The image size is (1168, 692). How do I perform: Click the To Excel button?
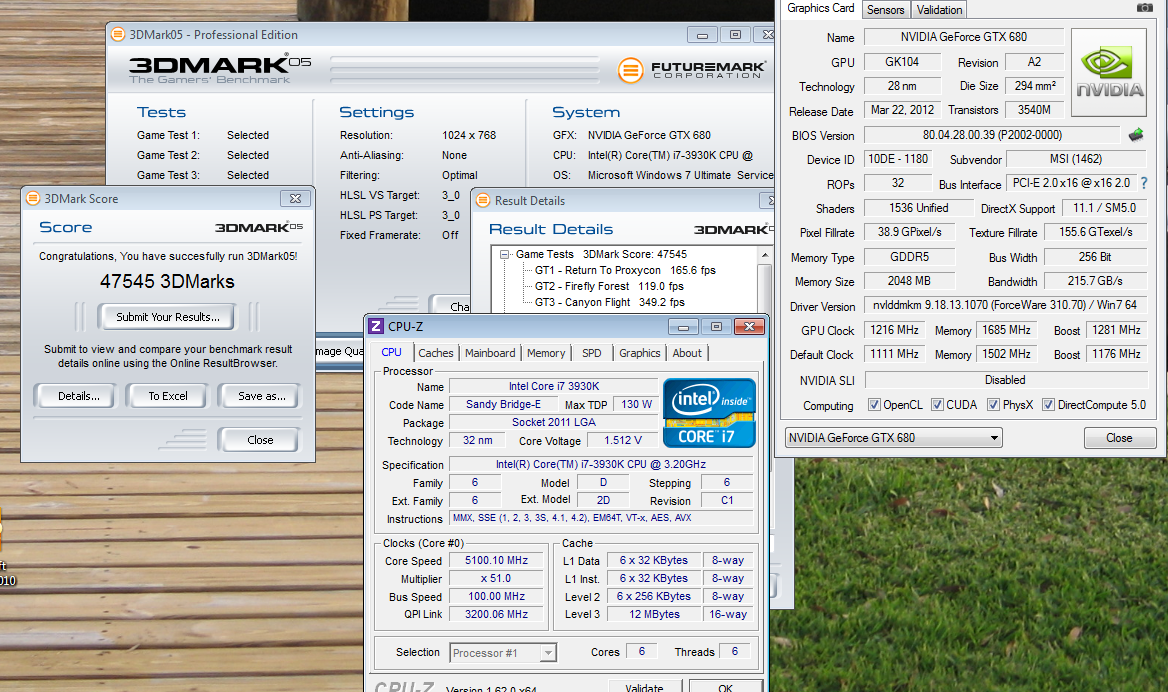point(168,396)
